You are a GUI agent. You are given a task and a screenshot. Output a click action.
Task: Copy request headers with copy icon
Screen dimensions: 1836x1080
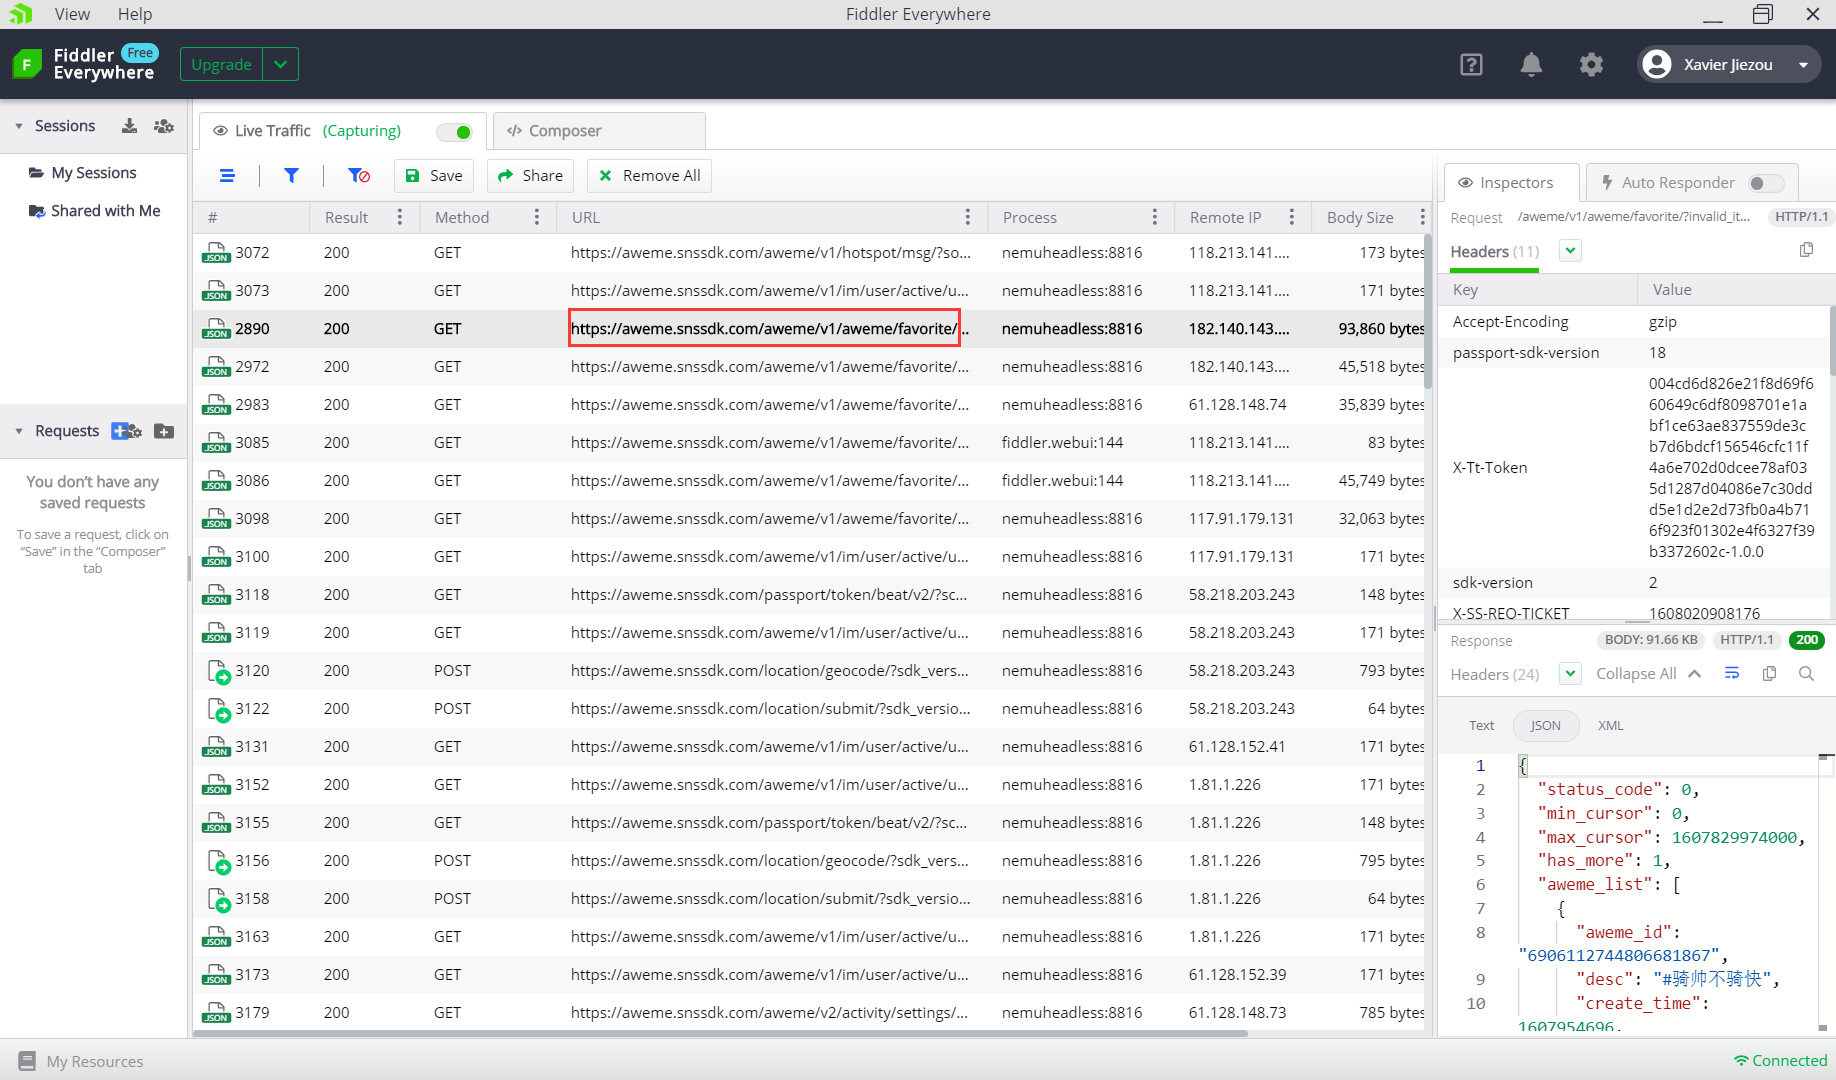[x=1806, y=250]
